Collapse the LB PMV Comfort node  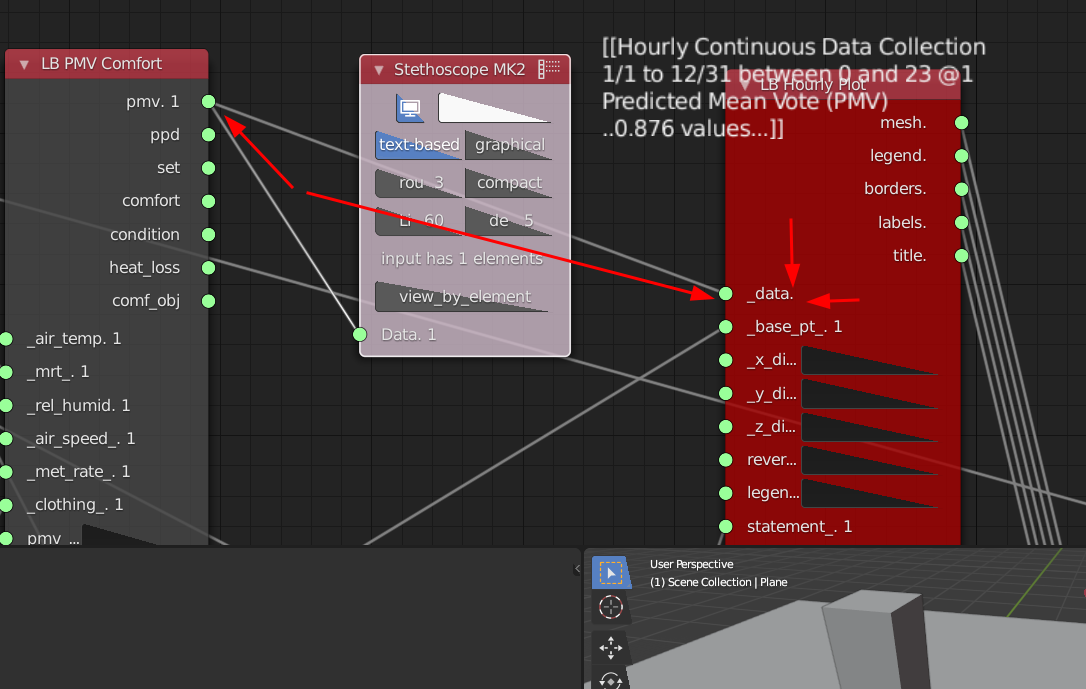pos(23,62)
